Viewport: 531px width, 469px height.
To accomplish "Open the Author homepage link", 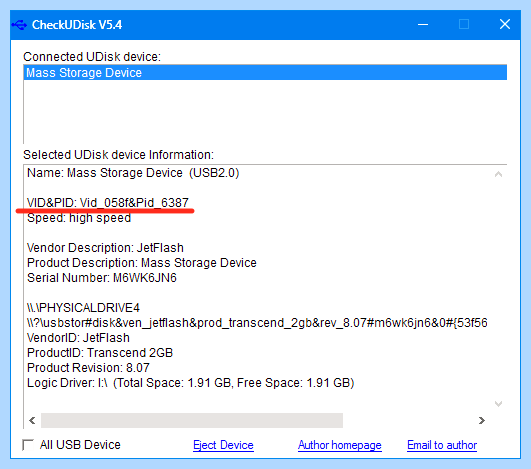I will [x=340, y=445].
